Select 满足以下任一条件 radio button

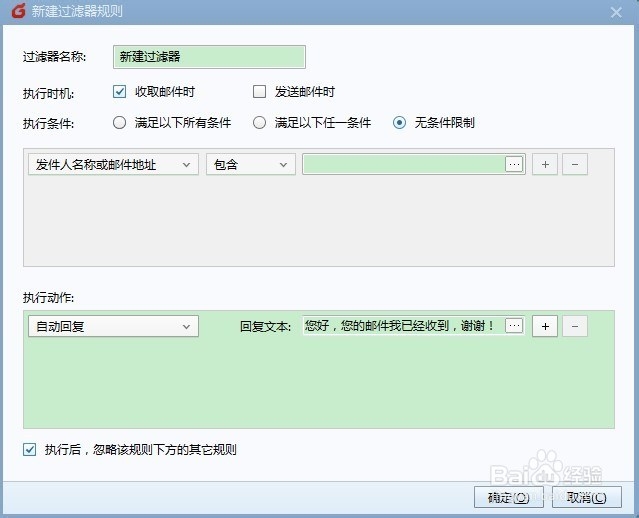click(x=260, y=123)
